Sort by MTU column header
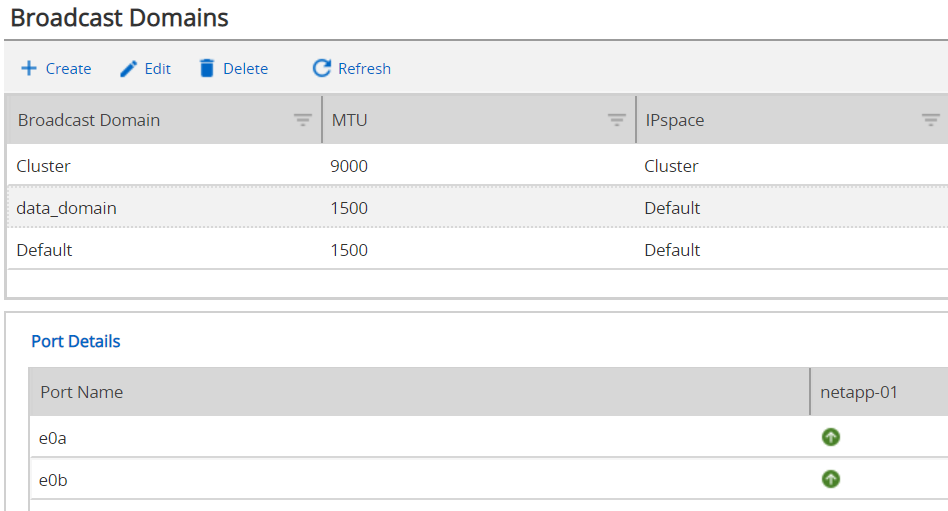 click(x=349, y=120)
